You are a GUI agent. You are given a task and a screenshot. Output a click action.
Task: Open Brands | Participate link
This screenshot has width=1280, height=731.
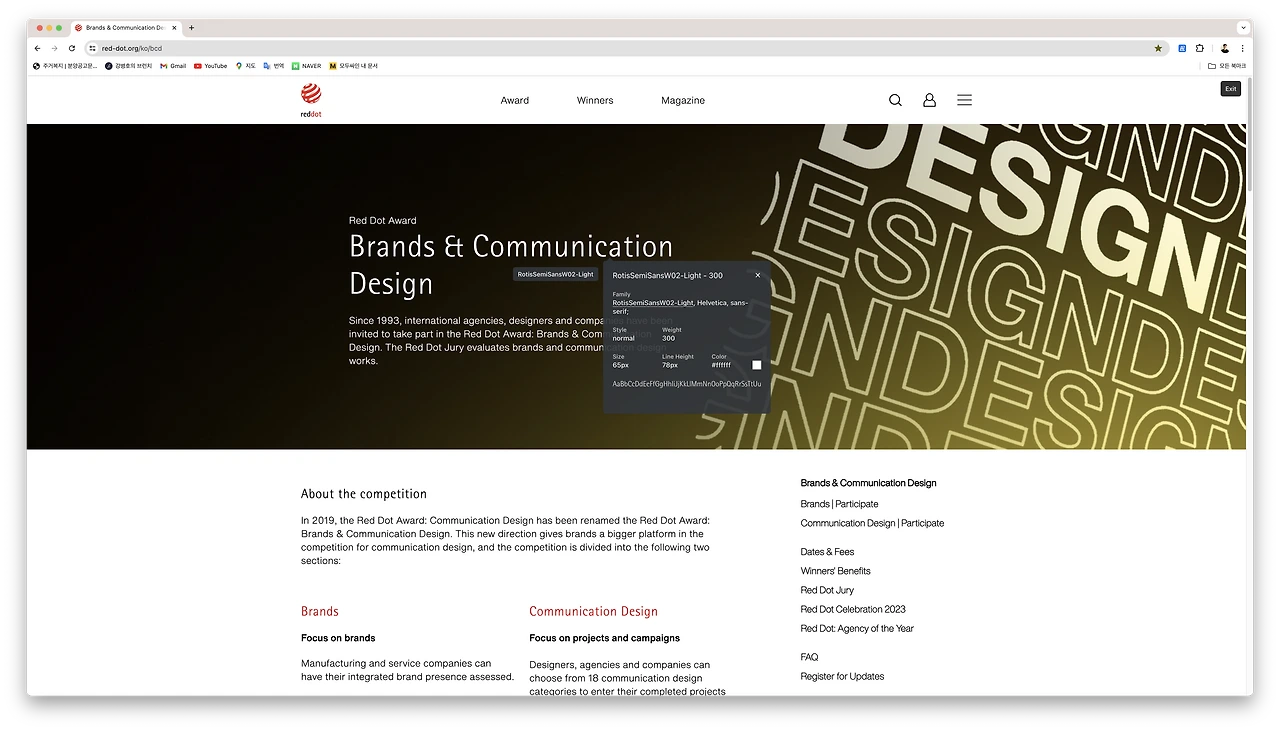click(x=839, y=504)
